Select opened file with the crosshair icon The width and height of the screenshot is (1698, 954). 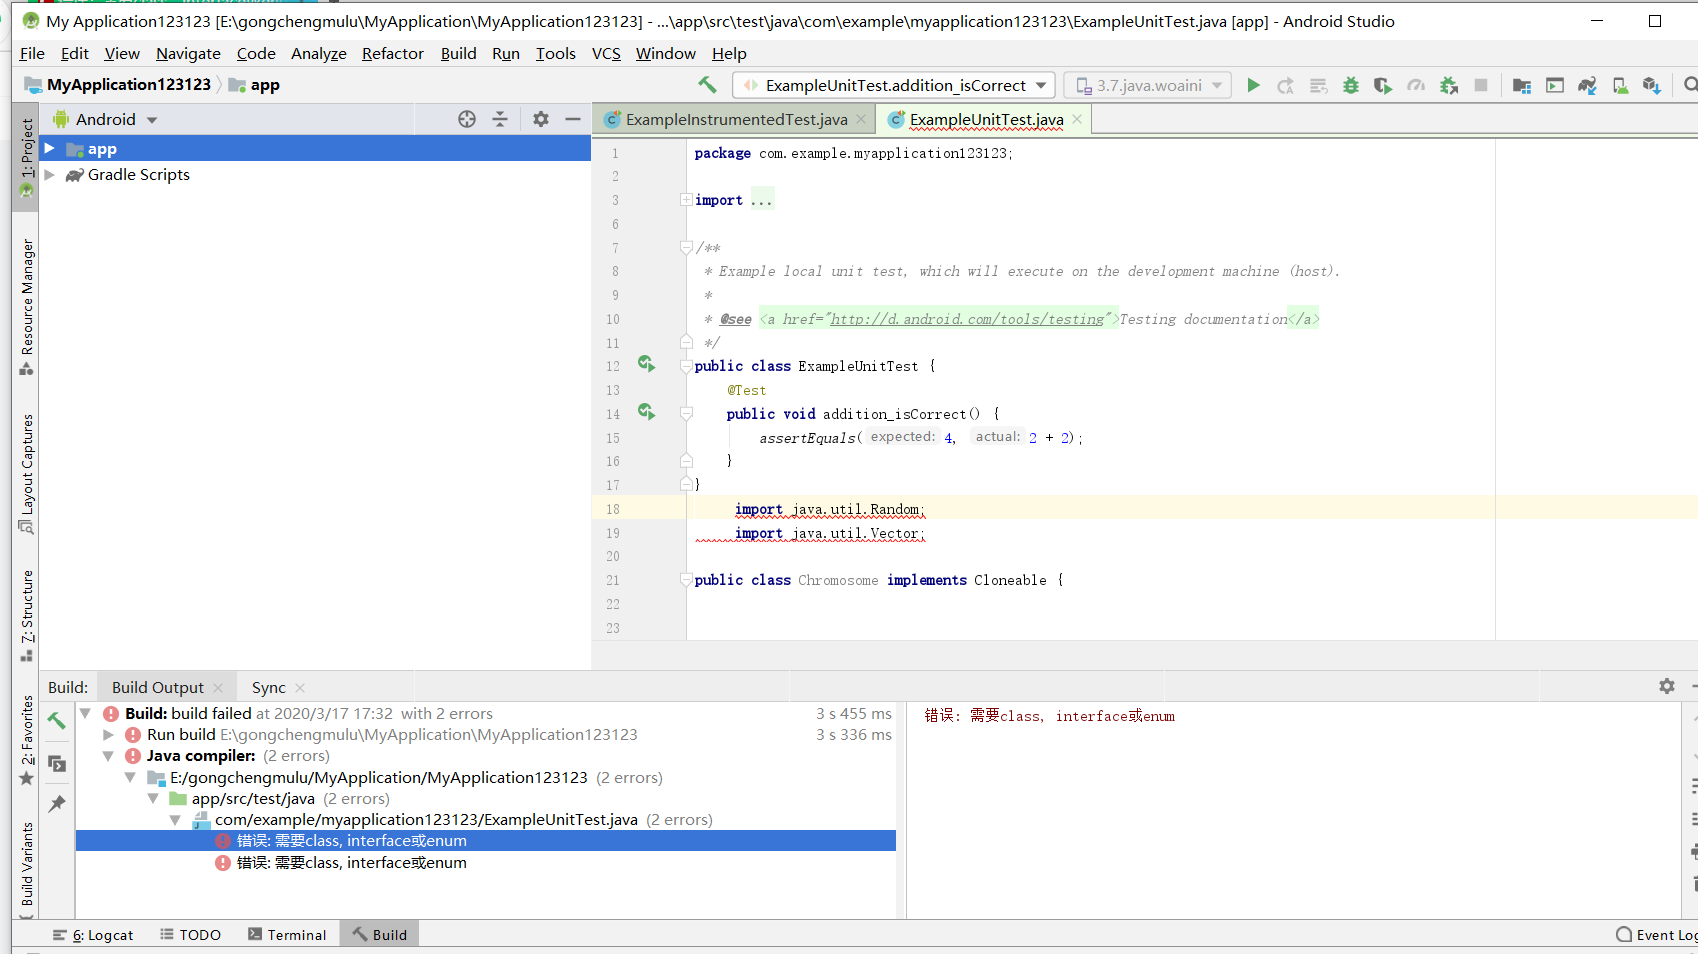(466, 118)
